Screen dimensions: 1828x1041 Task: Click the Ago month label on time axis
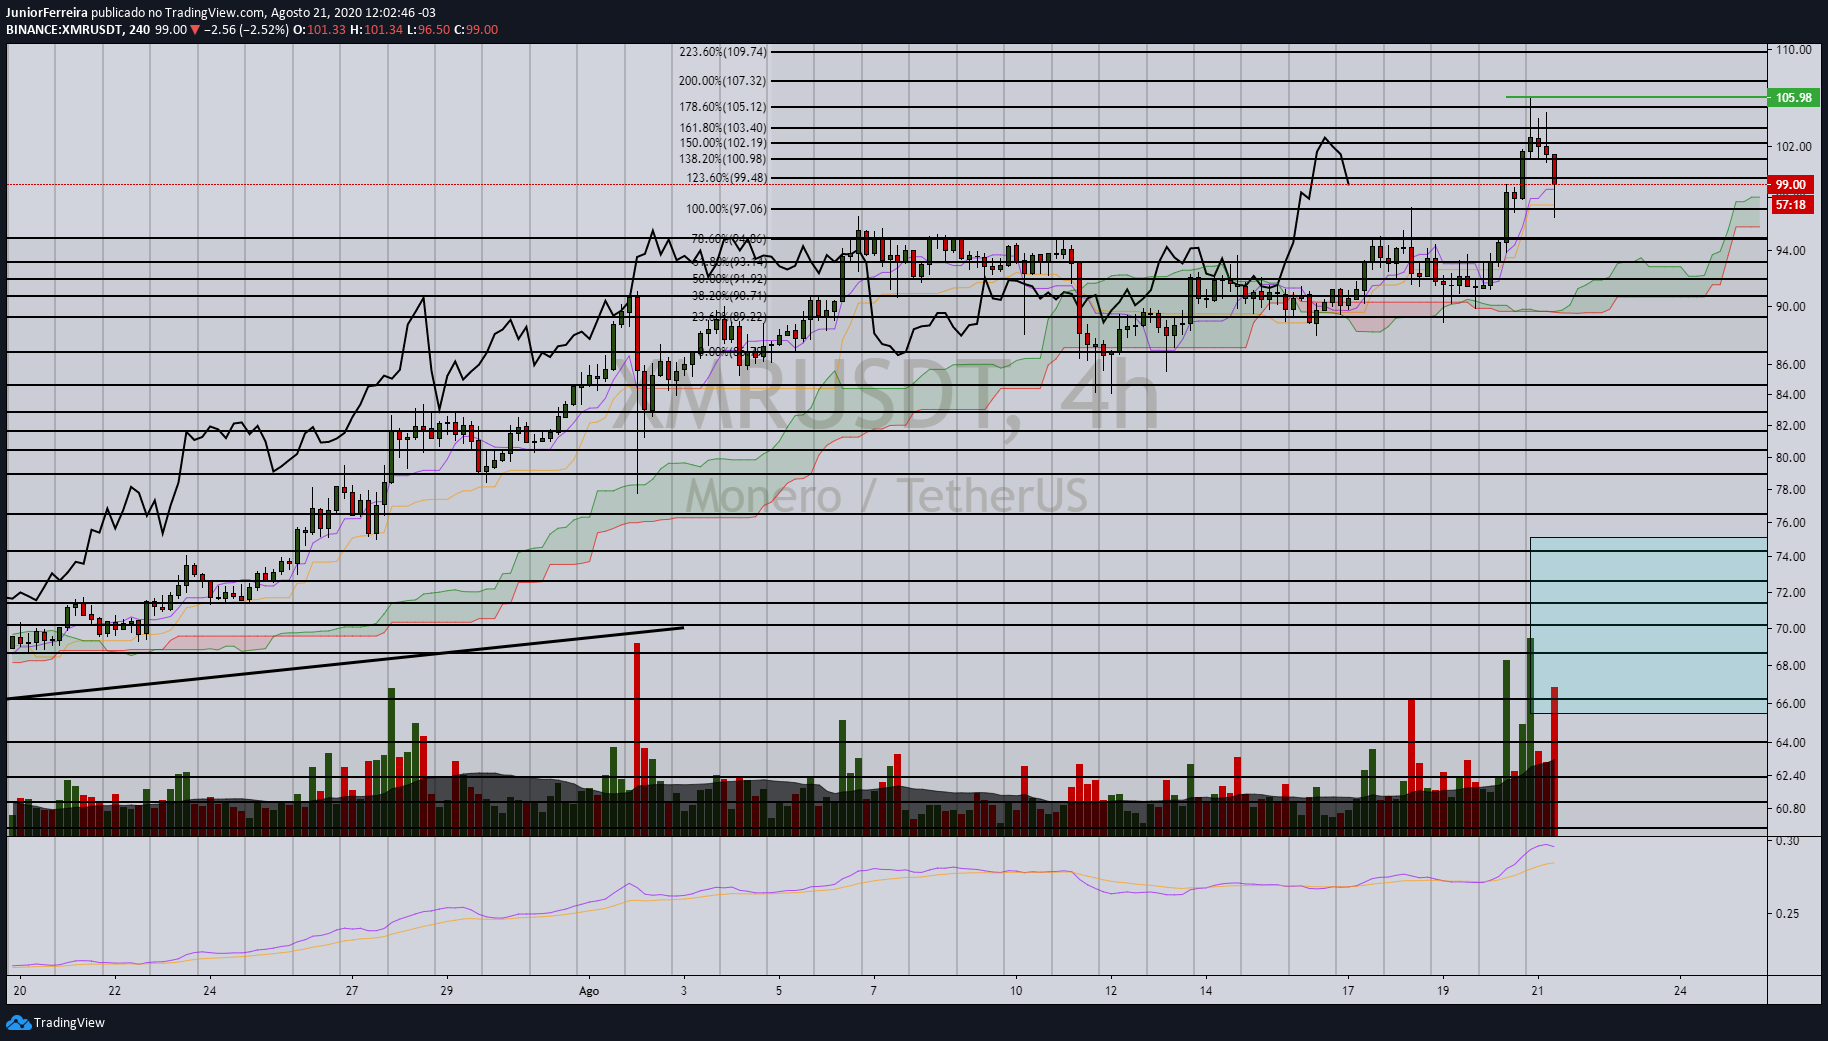click(x=589, y=991)
